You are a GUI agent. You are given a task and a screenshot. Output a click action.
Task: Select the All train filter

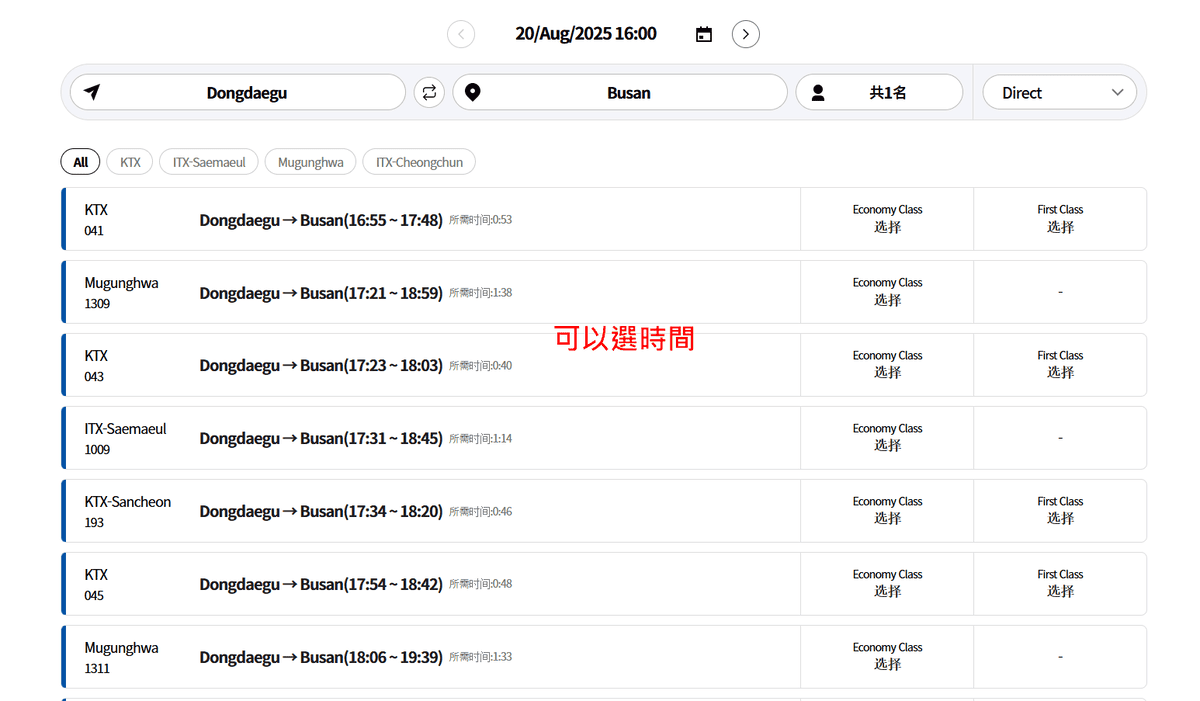tap(80, 162)
